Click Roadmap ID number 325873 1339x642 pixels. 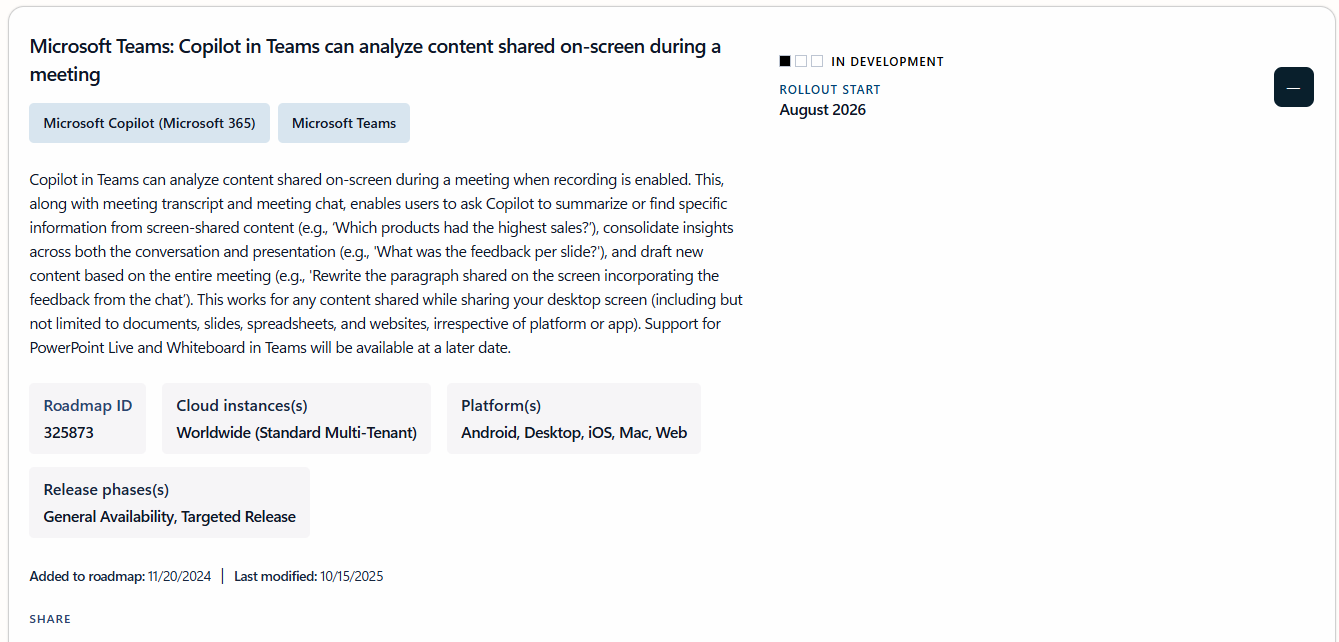pyautogui.click(x=68, y=433)
